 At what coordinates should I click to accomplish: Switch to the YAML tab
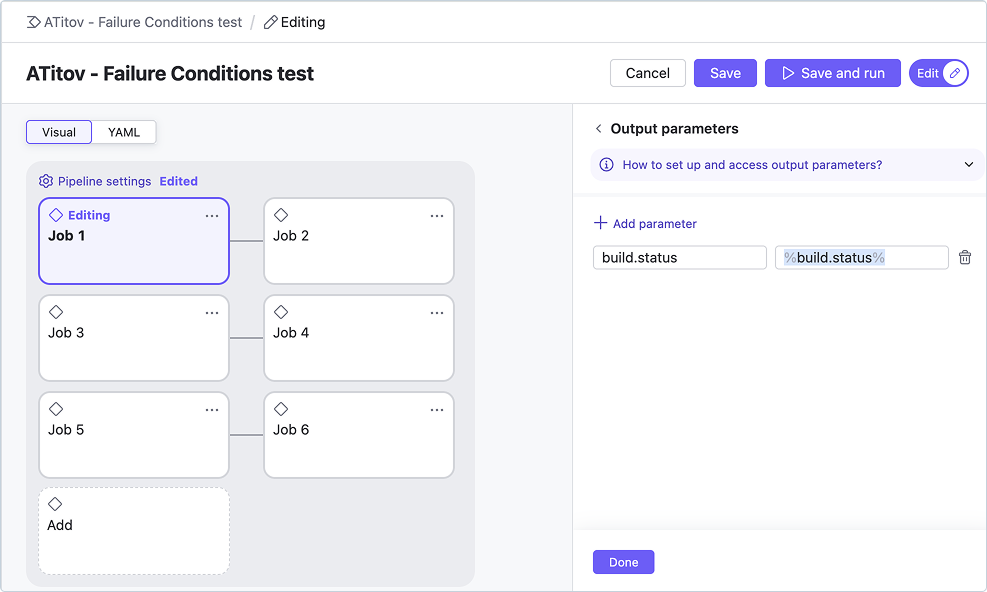pyautogui.click(x=124, y=132)
